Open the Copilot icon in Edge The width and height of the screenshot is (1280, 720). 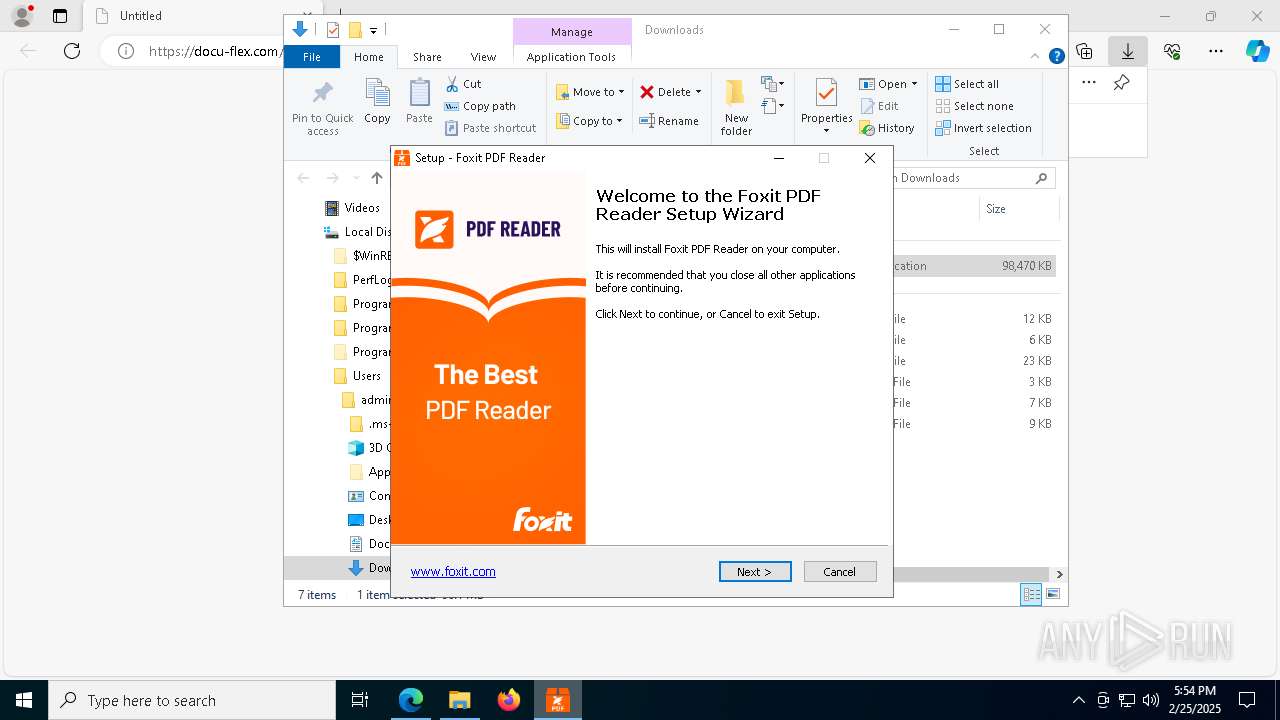(x=1258, y=51)
